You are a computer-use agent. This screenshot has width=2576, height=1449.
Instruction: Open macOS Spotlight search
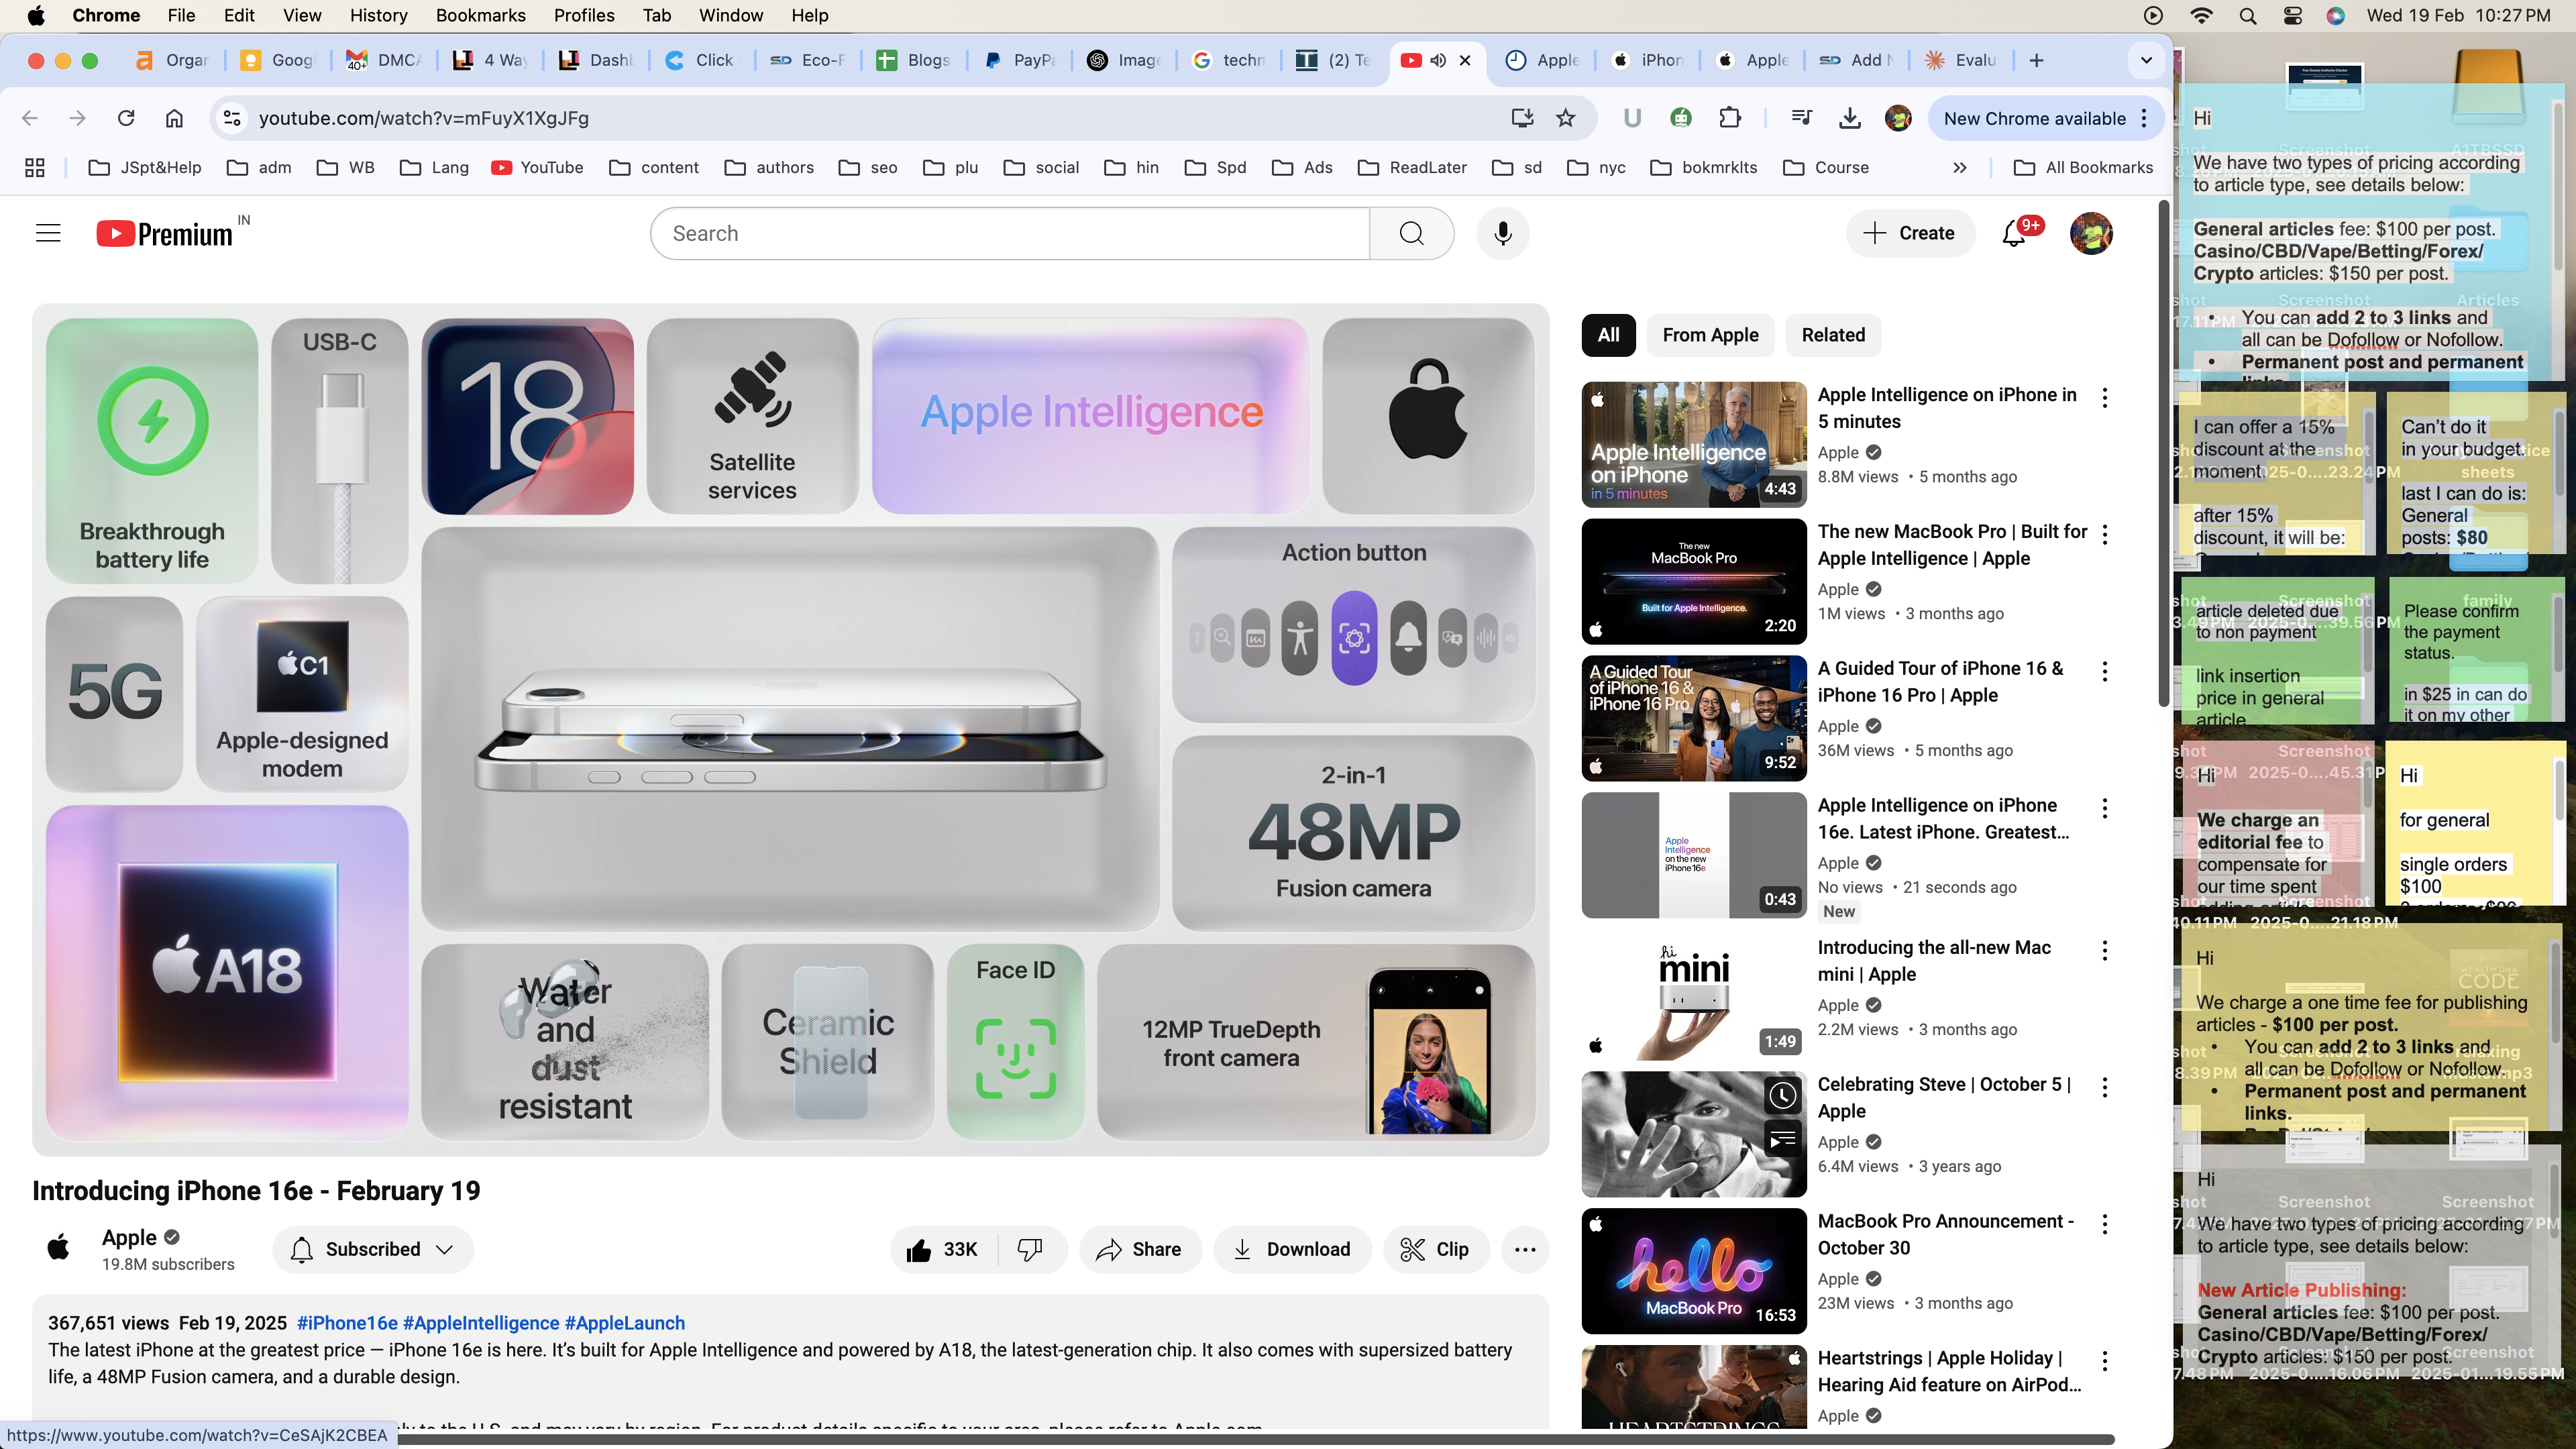2248,15
